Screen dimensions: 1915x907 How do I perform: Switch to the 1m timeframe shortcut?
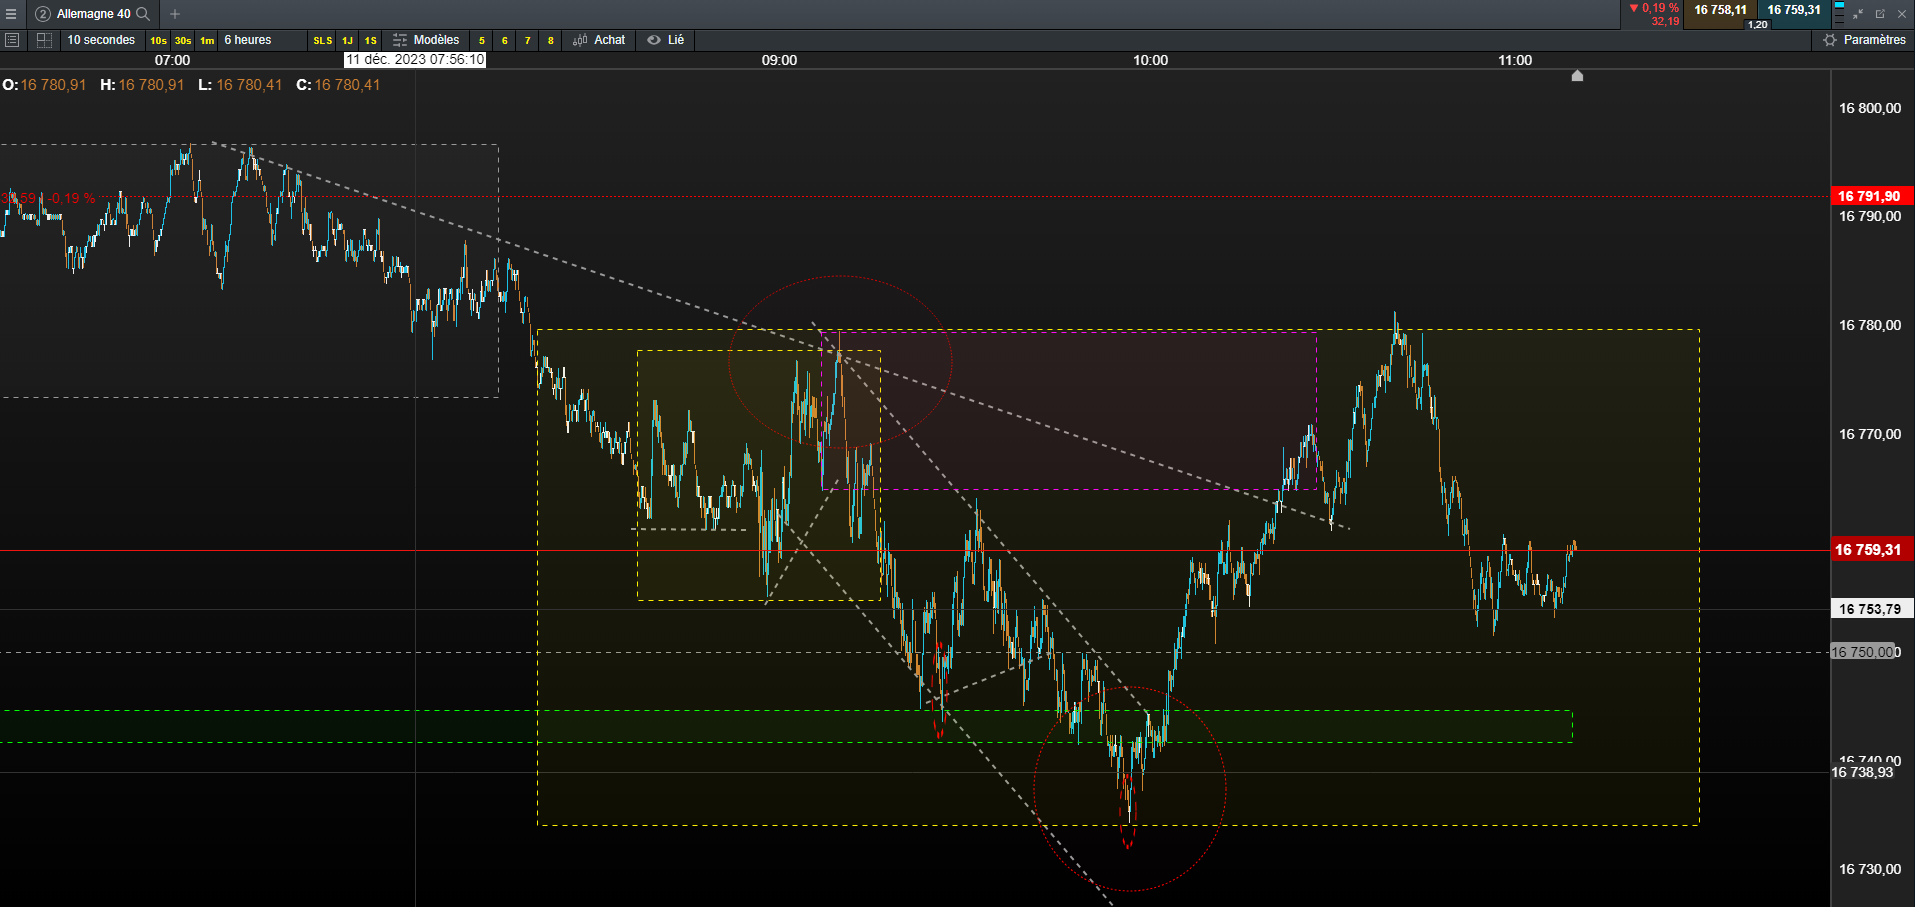point(207,41)
